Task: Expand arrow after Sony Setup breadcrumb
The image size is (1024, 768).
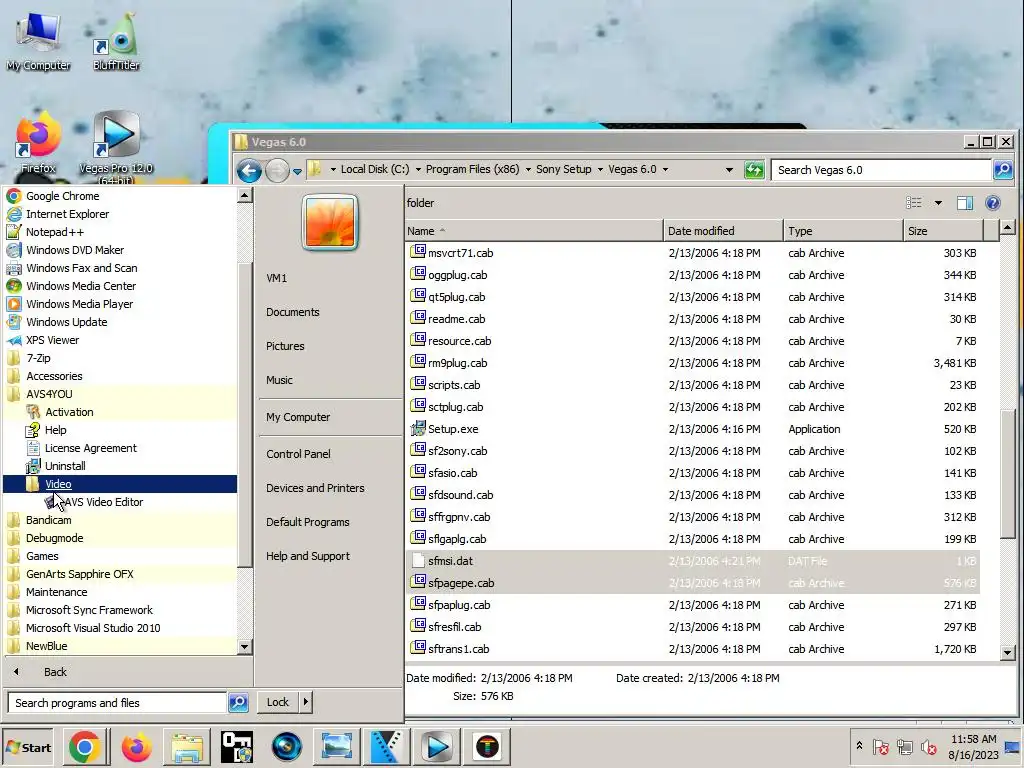Action: coord(600,170)
